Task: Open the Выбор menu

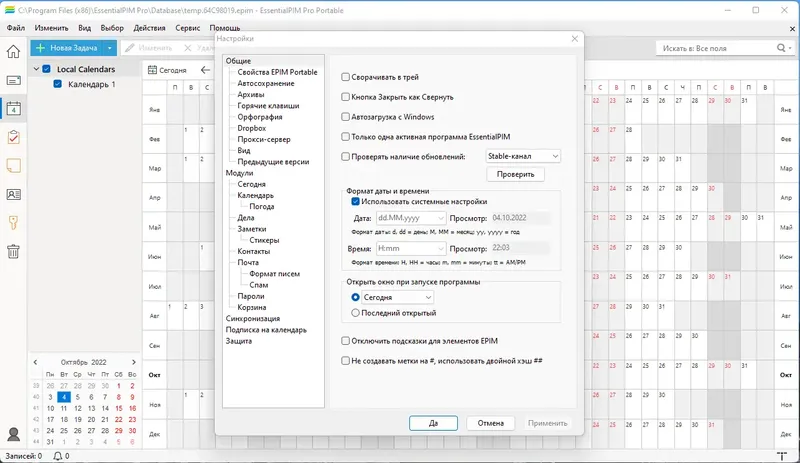Action: tap(112, 28)
